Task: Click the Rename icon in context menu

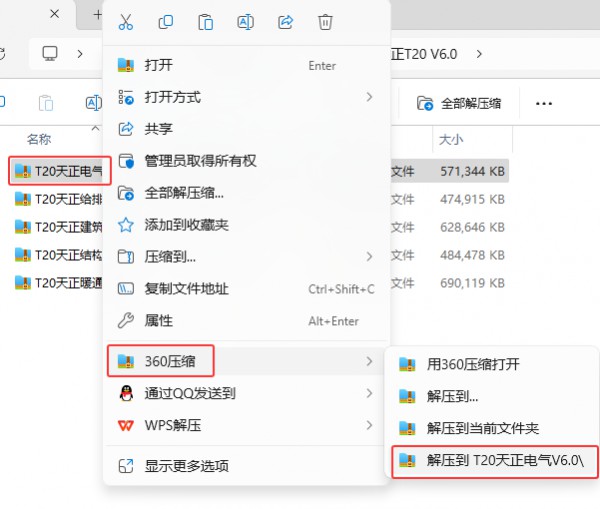Action: (245, 22)
